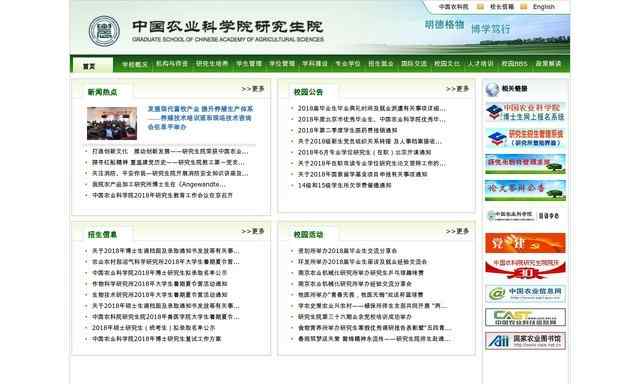
Task: Select the 校园公告 section tab
Action: coord(308,92)
